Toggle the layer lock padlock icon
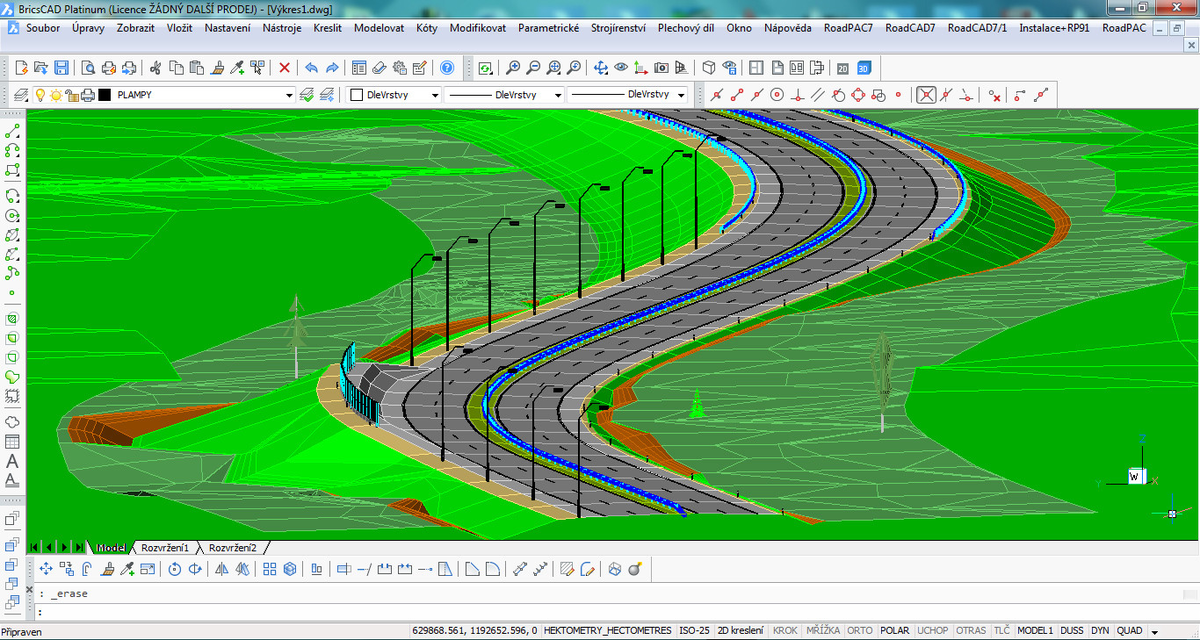Screen dimensions: 1200x640 [71, 95]
